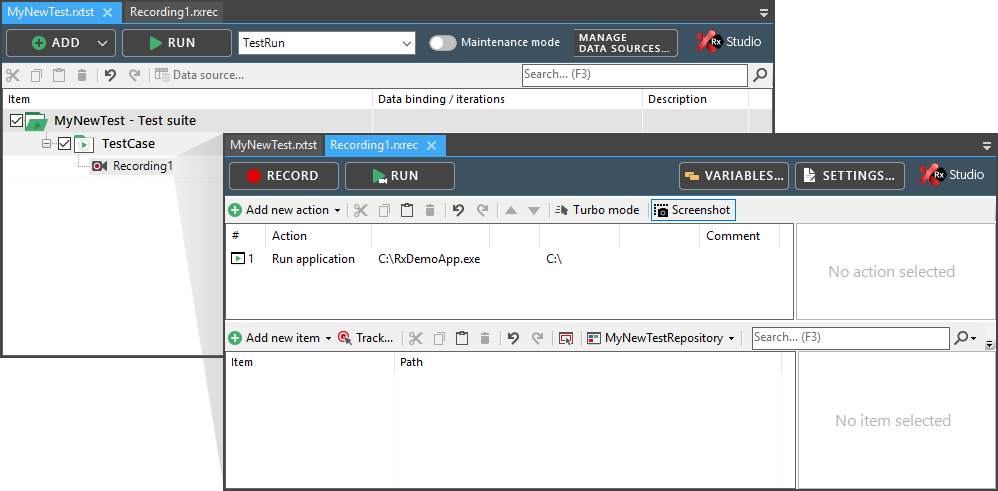Toggle Maintenance mode switch
This screenshot has width=998, height=491.
pyautogui.click(x=442, y=43)
